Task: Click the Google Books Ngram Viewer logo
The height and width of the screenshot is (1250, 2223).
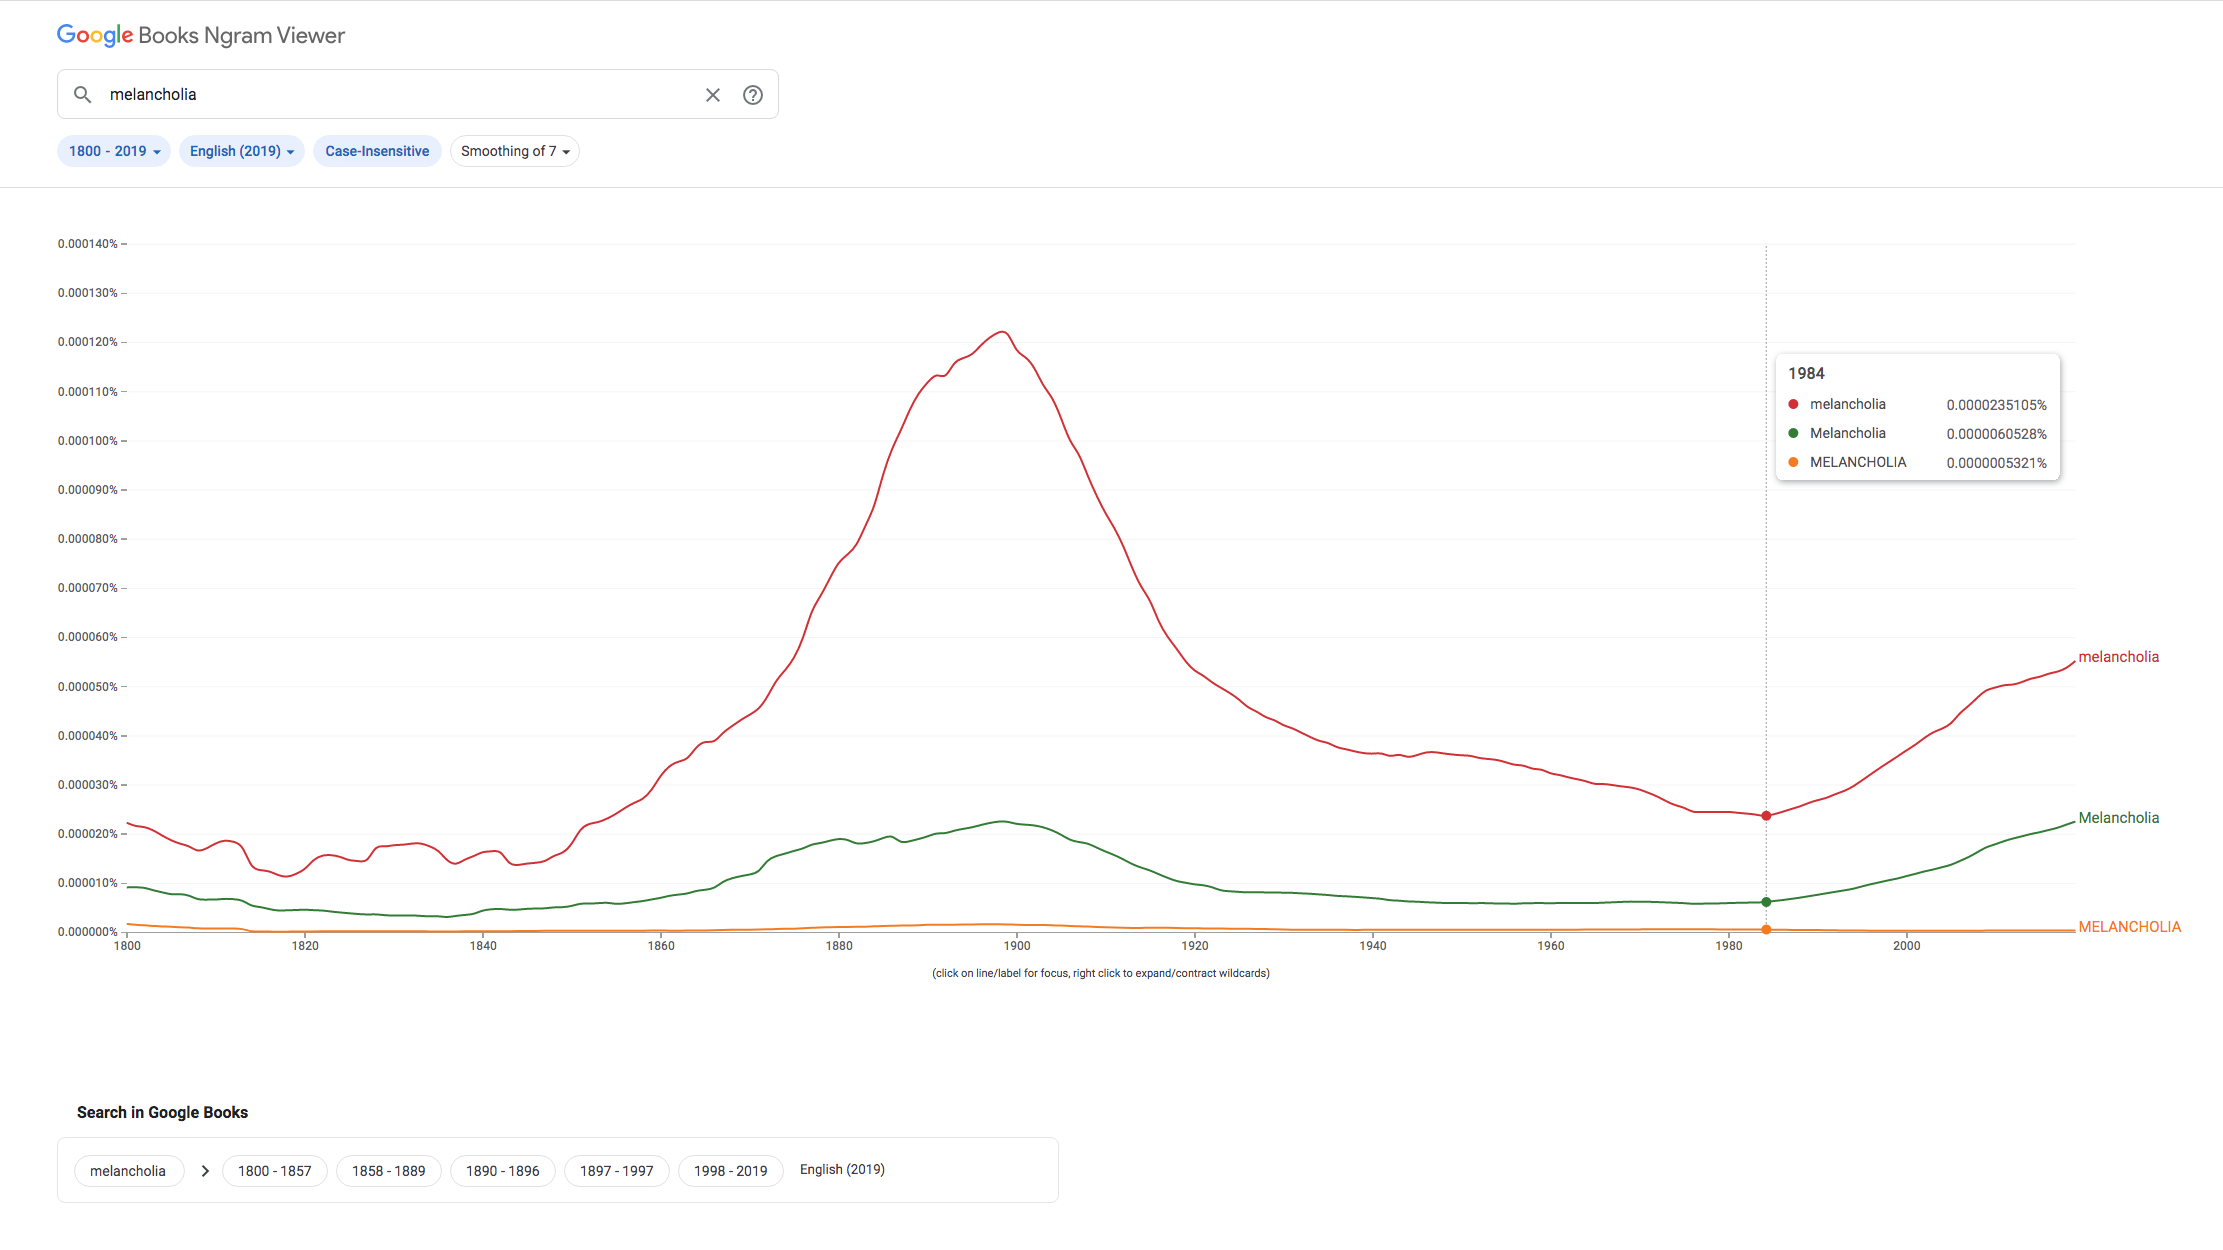Action: (x=201, y=35)
